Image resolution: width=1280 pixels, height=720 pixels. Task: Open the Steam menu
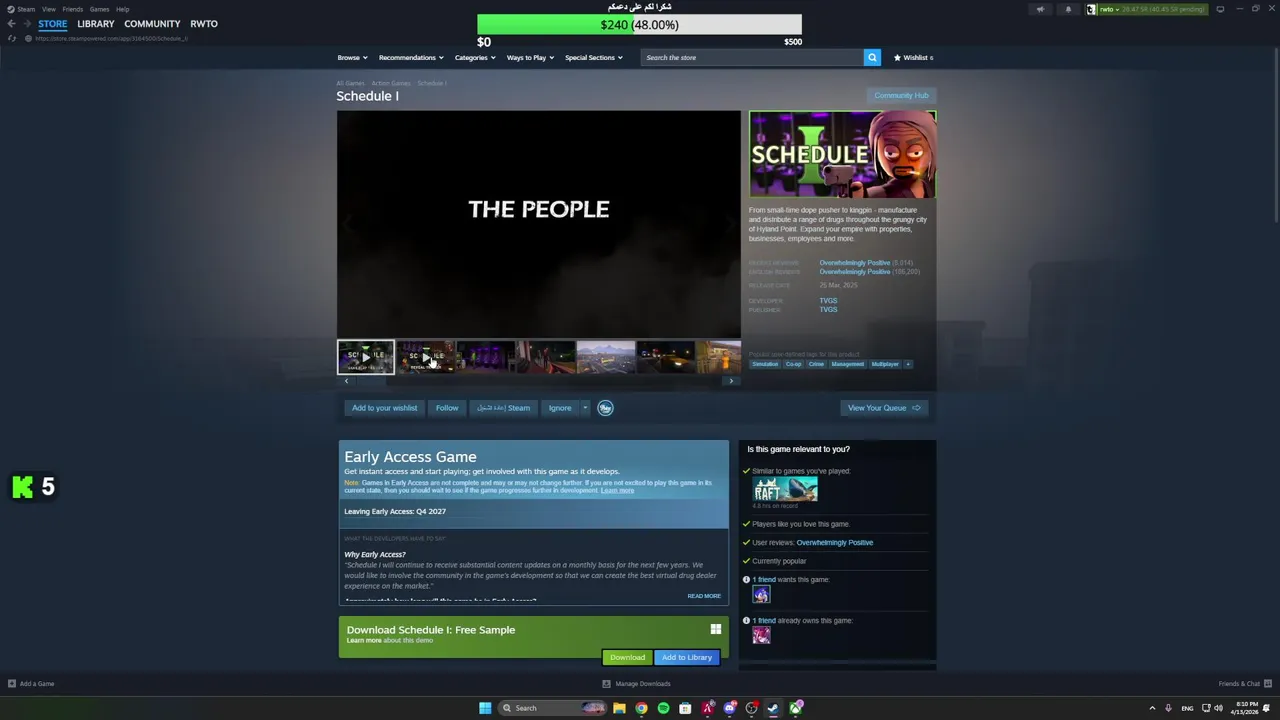26,9
